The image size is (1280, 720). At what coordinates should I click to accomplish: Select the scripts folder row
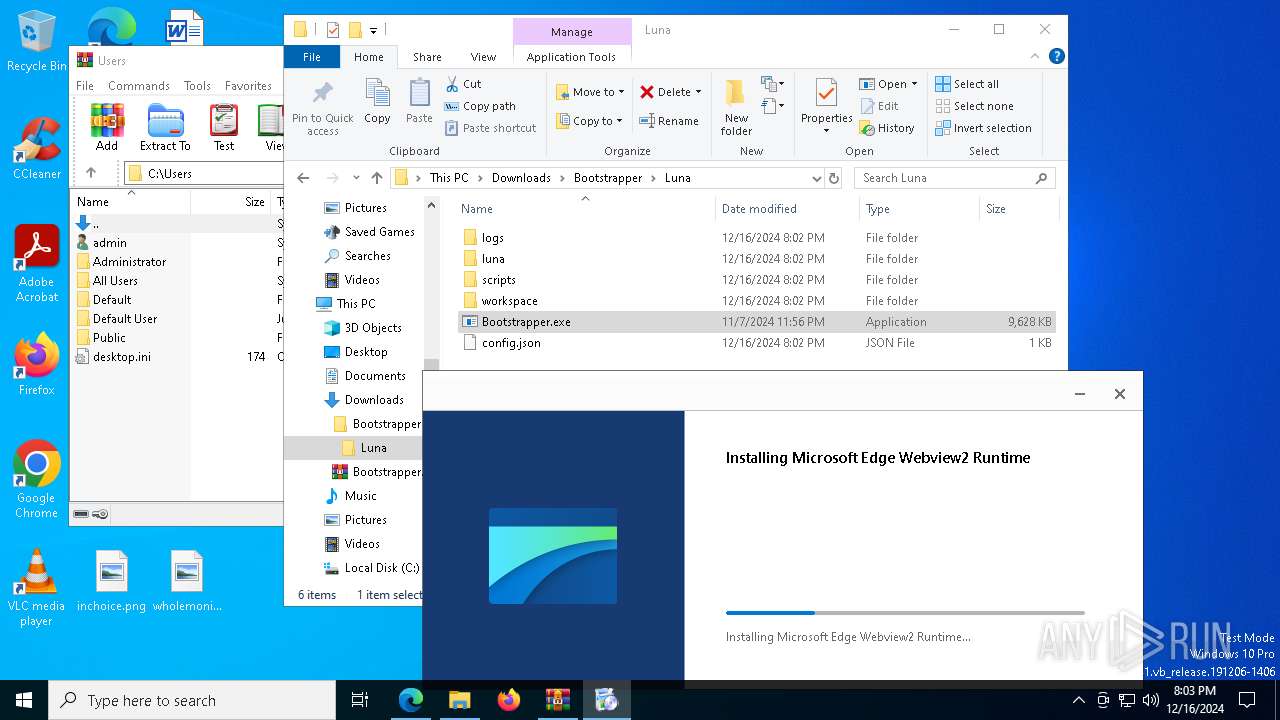pos(757,280)
